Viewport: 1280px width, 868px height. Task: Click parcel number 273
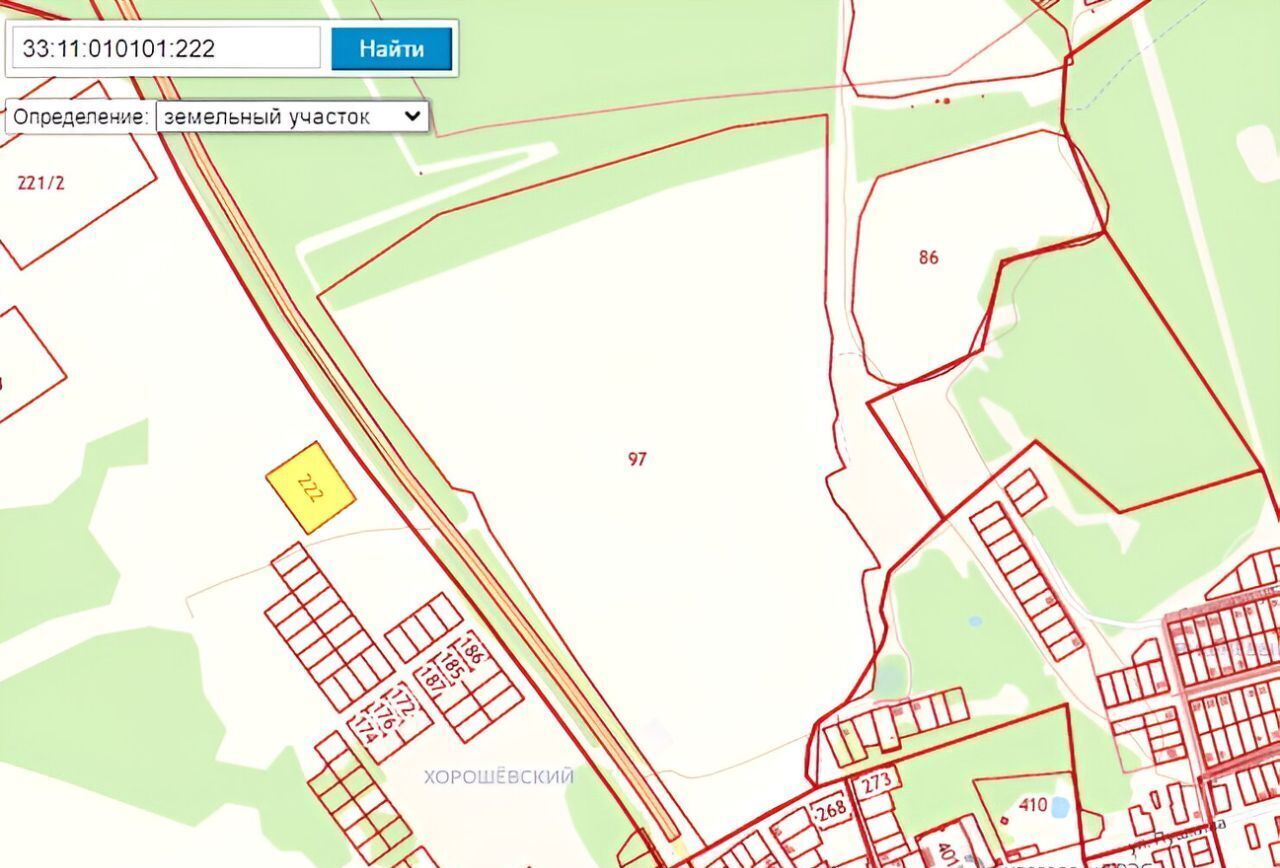(x=876, y=782)
